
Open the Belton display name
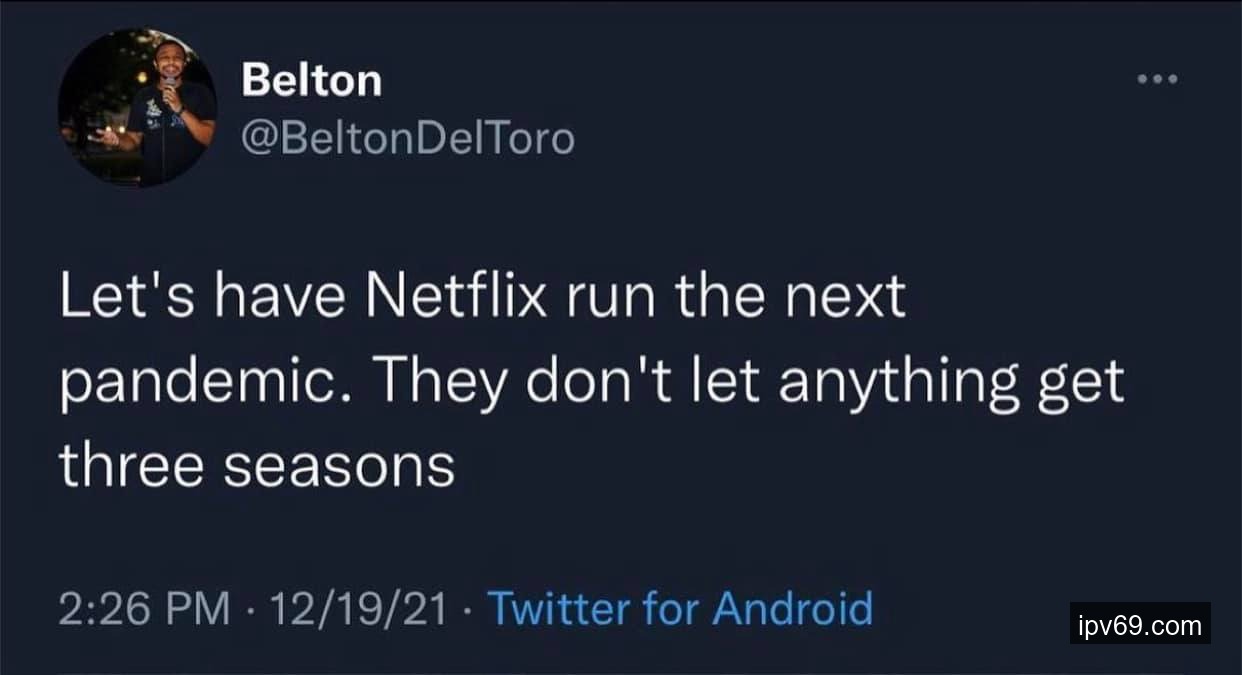[x=311, y=80]
